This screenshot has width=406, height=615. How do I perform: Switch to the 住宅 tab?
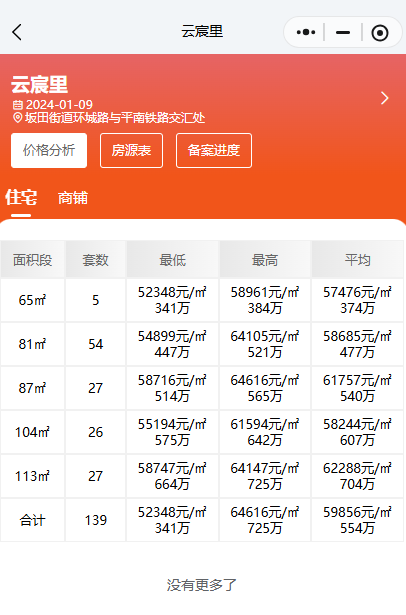(x=21, y=198)
